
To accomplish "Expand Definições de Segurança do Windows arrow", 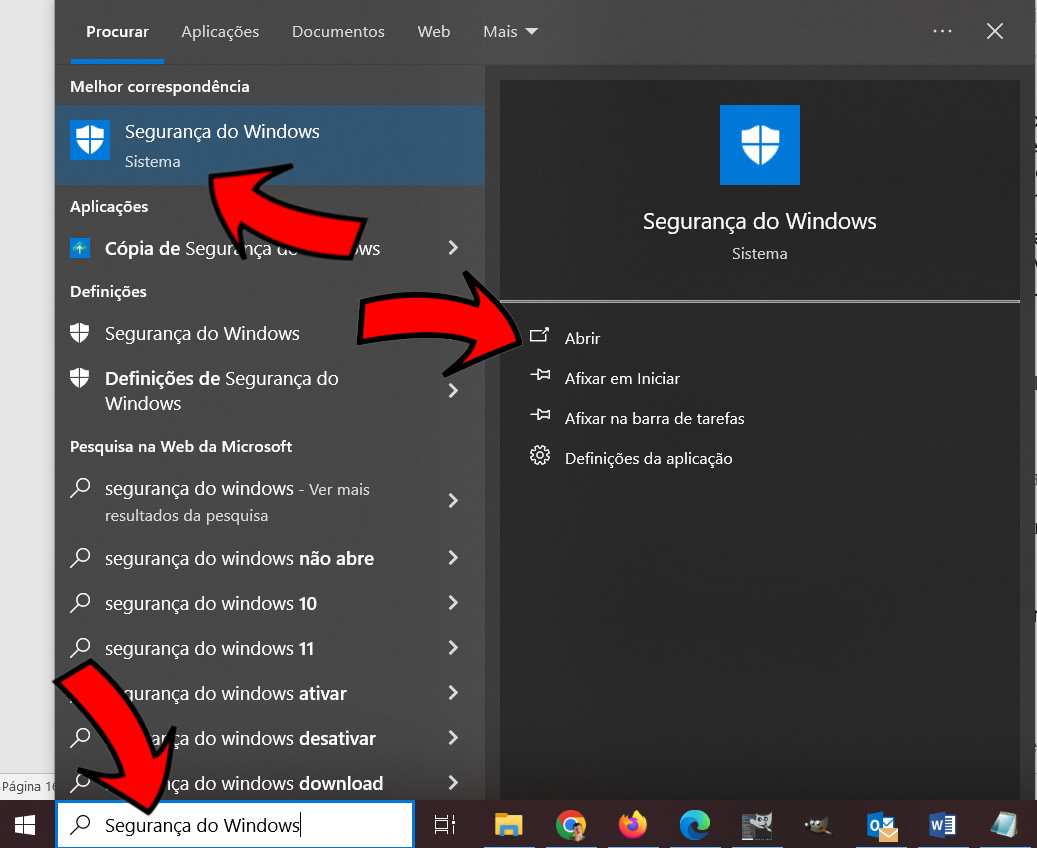I will [453, 390].
